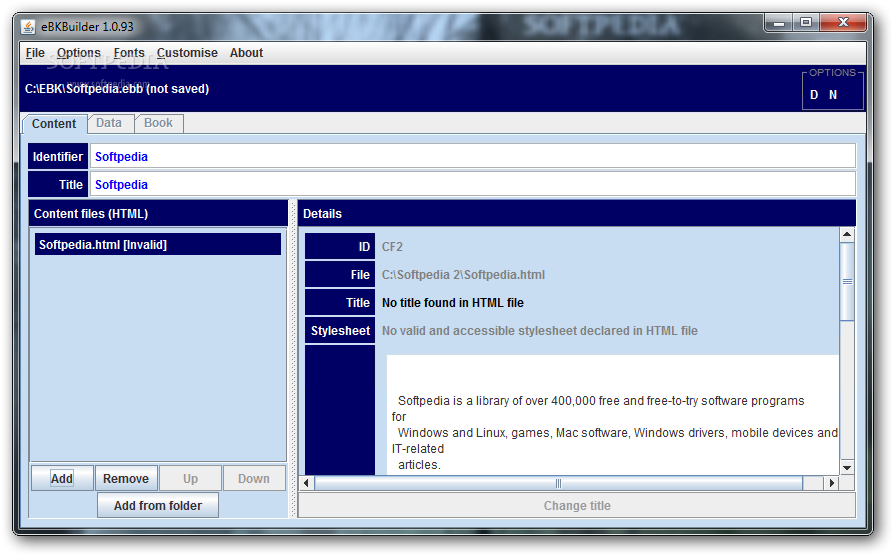Select Softpedia.html [Invalid] in content files
The image size is (894, 556).
pyautogui.click(x=158, y=245)
